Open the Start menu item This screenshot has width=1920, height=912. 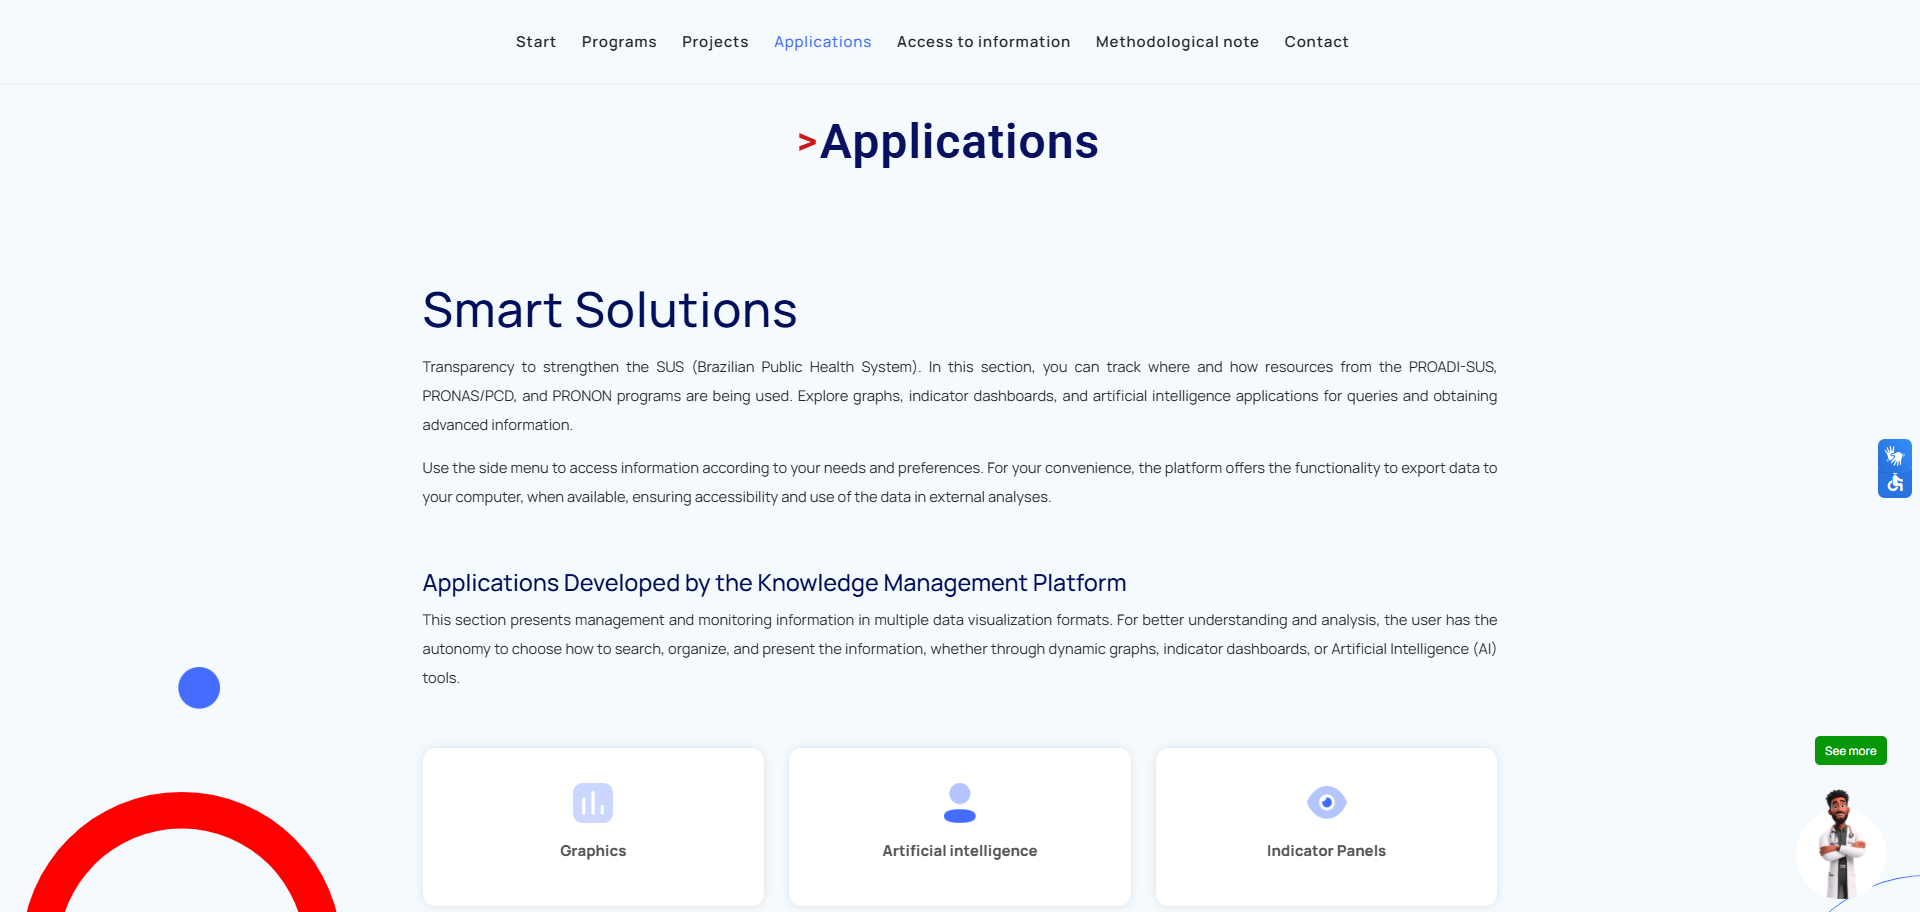[x=535, y=42]
